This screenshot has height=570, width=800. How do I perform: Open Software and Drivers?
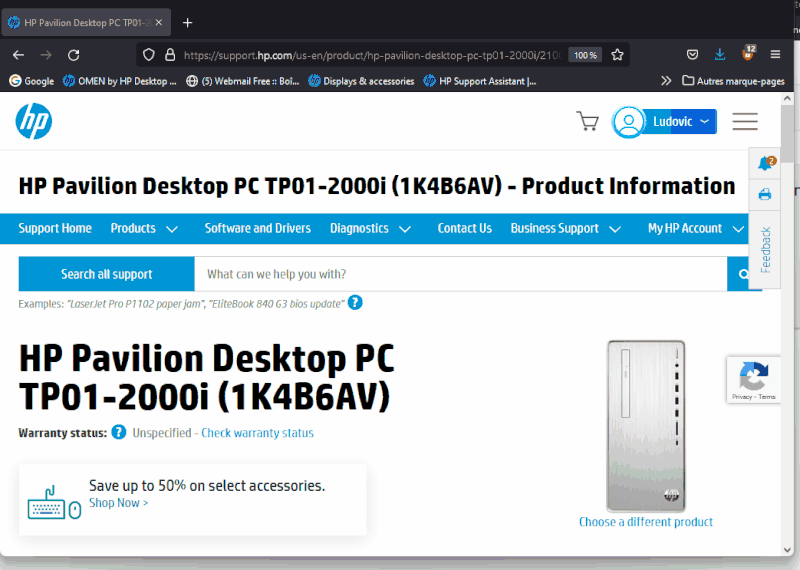point(258,228)
